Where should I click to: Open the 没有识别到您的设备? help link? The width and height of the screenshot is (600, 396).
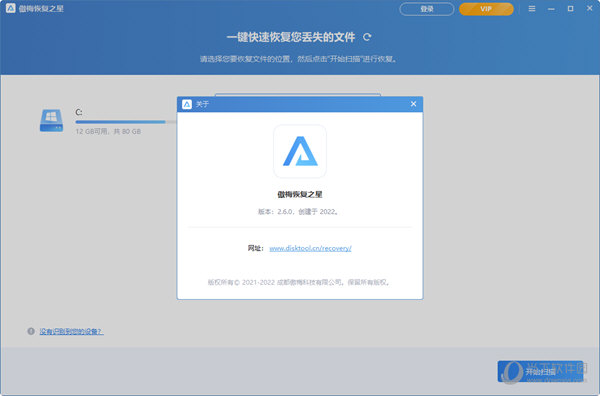72,331
